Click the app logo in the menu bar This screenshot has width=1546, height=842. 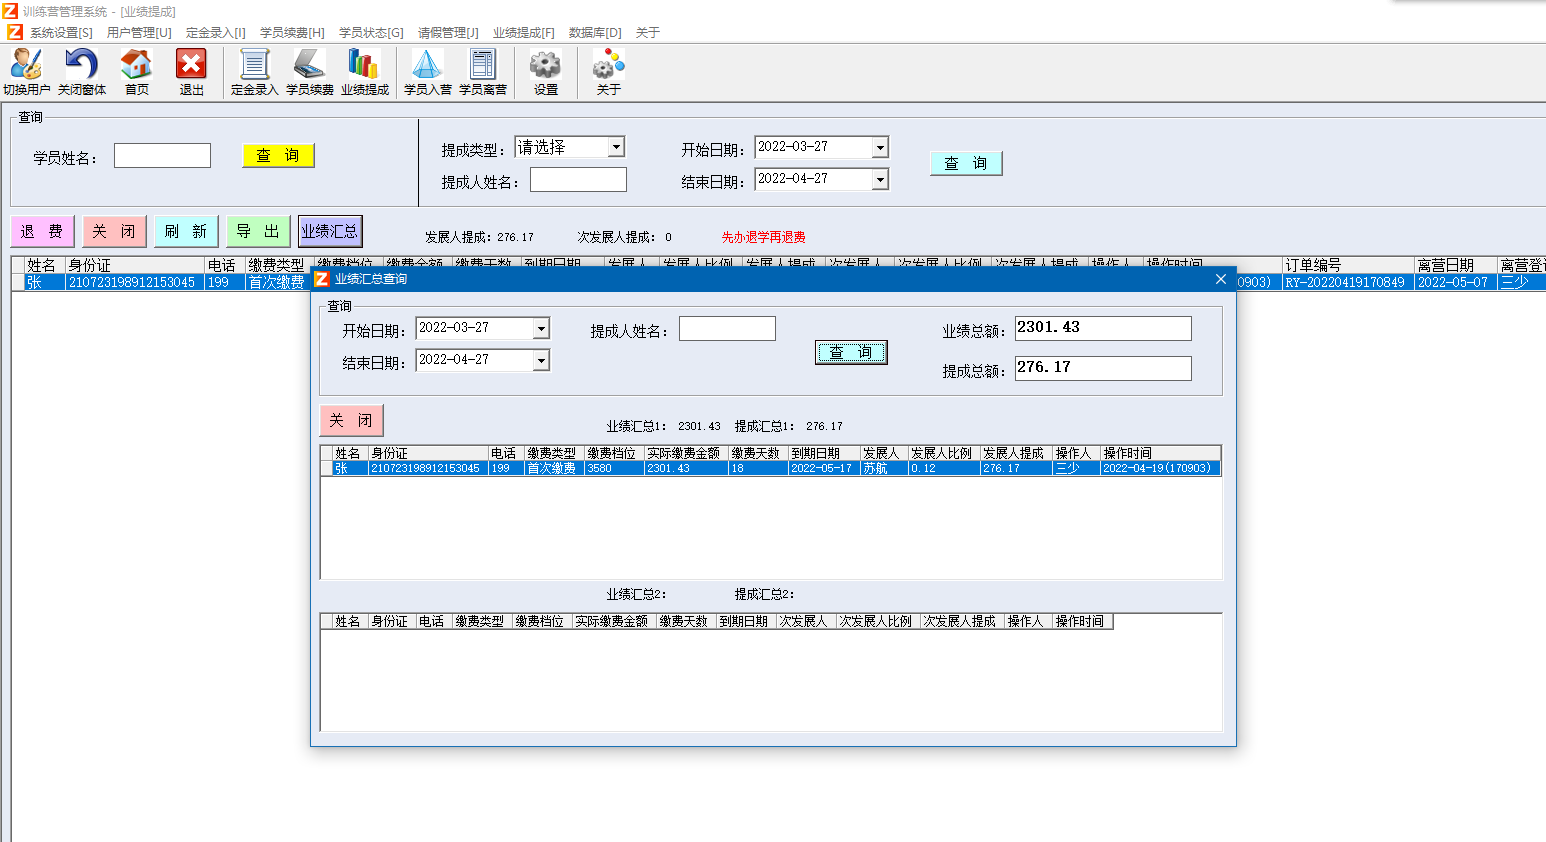[15, 32]
